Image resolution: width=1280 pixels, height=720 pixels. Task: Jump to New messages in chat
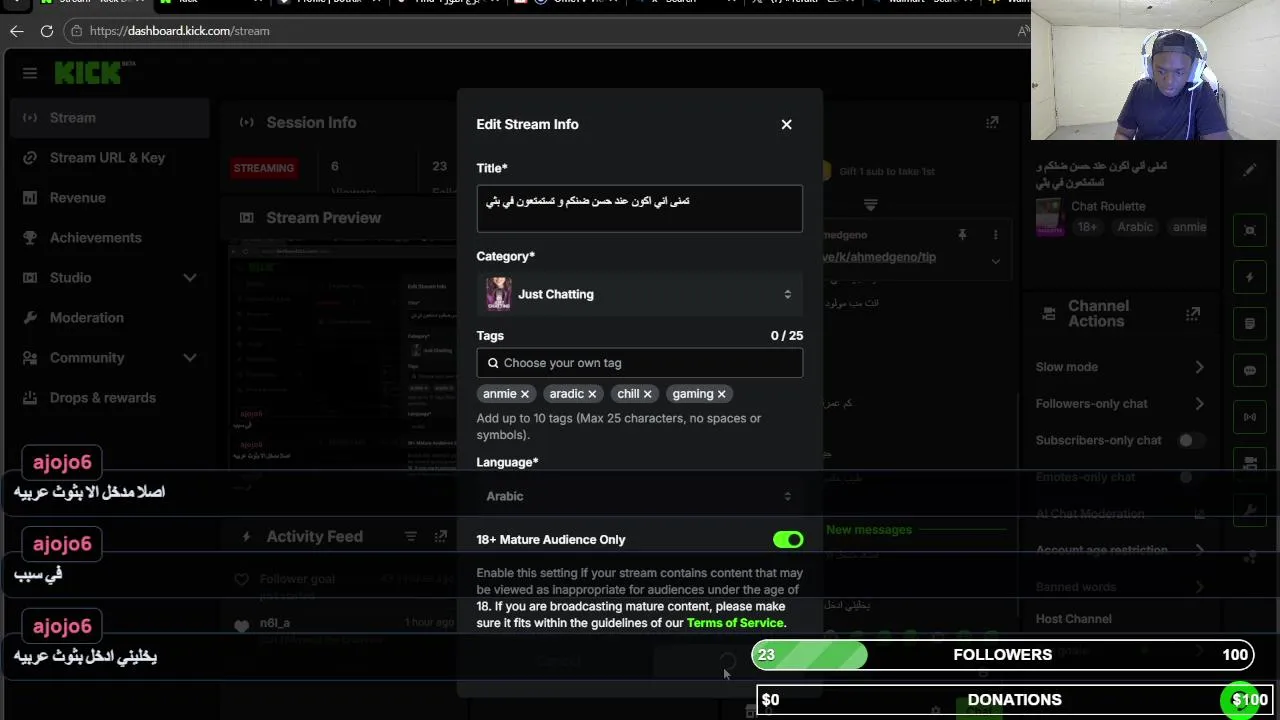[x=869, y=530]
